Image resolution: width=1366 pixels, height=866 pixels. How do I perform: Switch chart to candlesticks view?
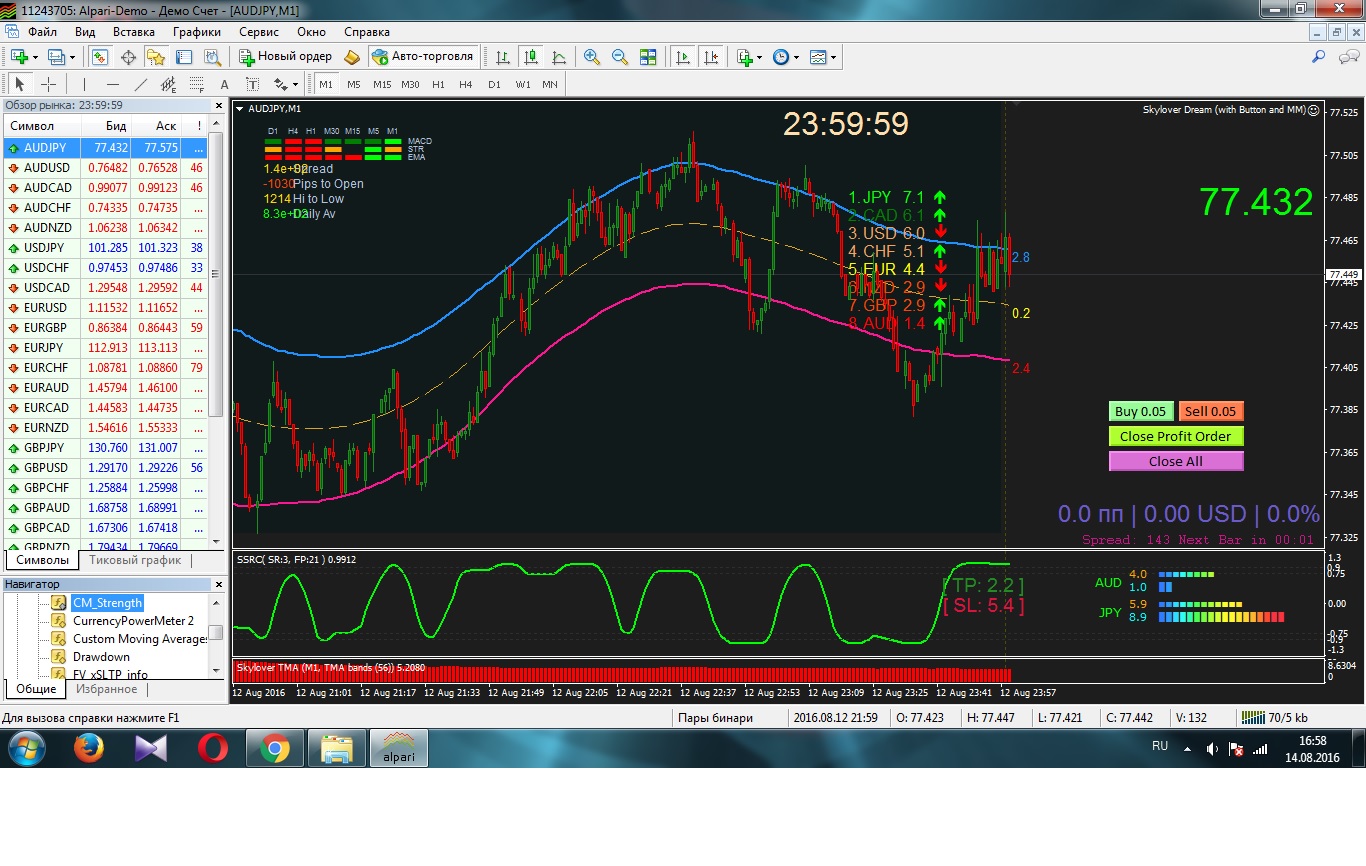point(531,57)
